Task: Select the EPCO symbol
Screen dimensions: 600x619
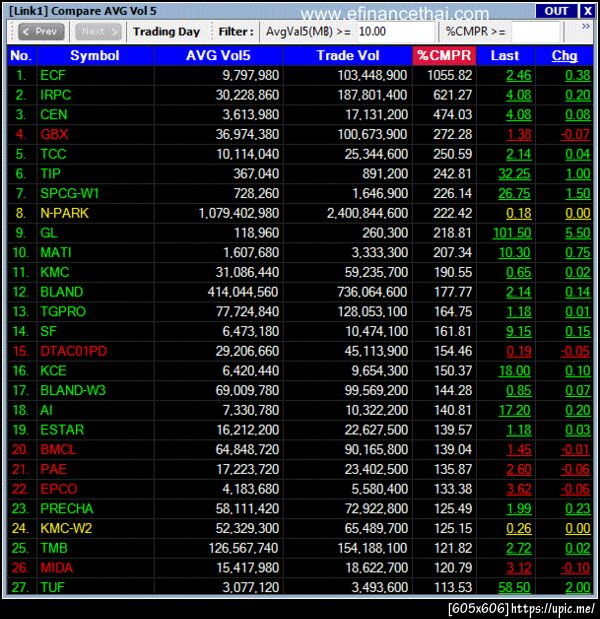Action: pos(58,489)
